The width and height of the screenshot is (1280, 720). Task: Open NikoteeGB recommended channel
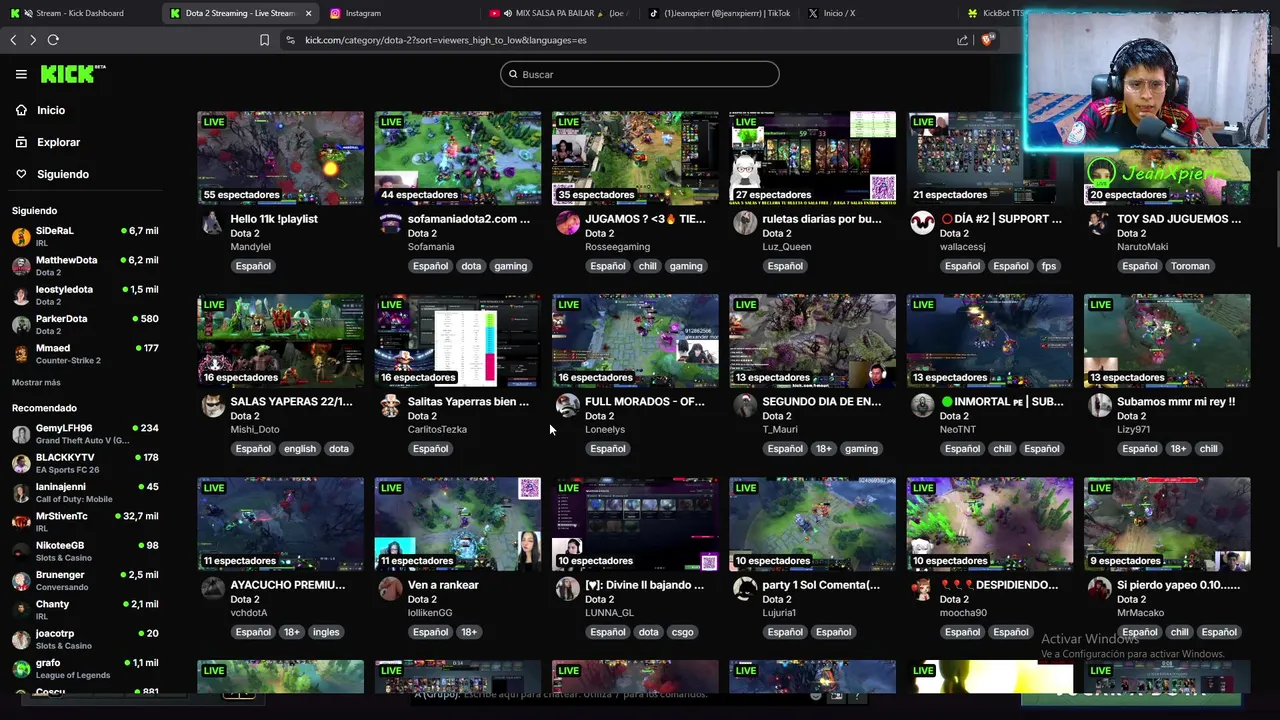click(x=85, y=551)
